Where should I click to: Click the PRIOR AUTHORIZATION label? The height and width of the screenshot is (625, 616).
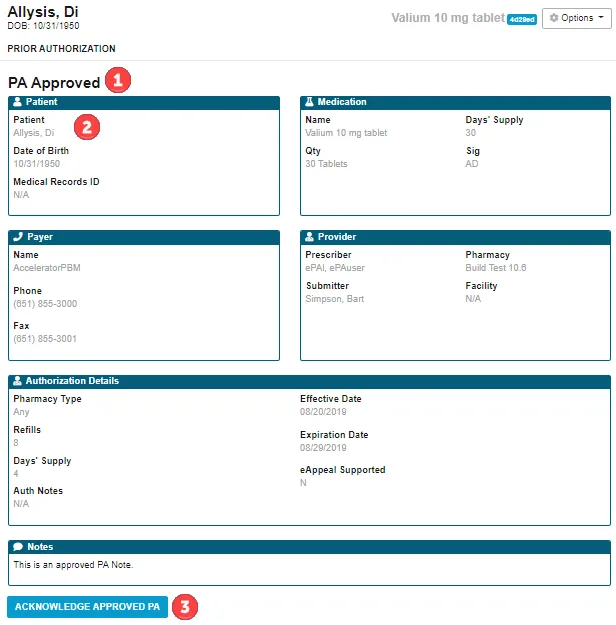tap(61, 49)
